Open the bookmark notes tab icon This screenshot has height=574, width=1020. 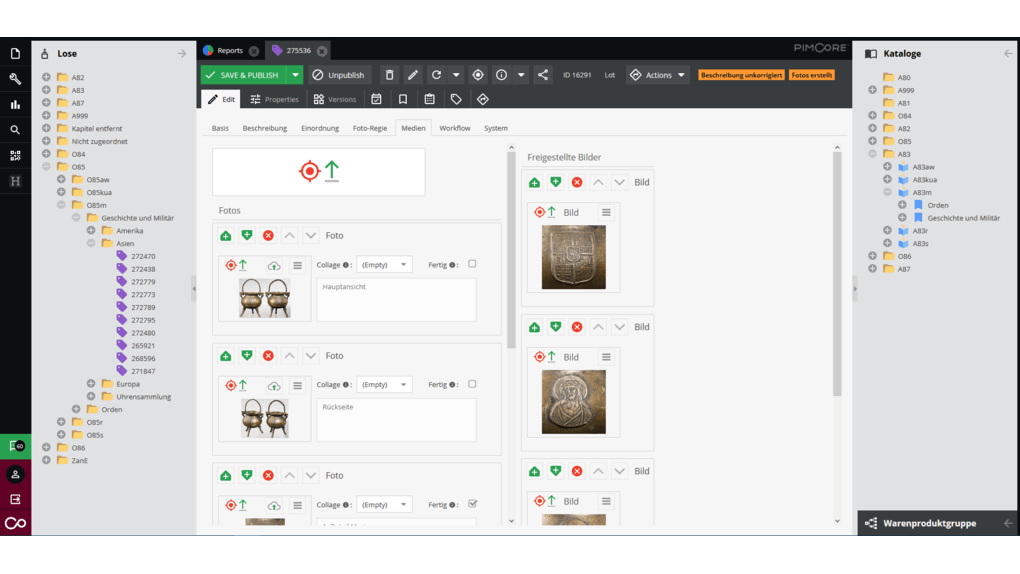[403, 99]
